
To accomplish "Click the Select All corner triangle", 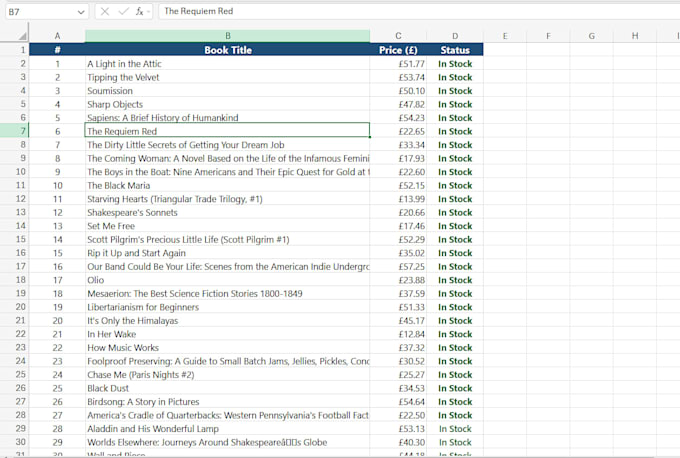I will 23,36.
